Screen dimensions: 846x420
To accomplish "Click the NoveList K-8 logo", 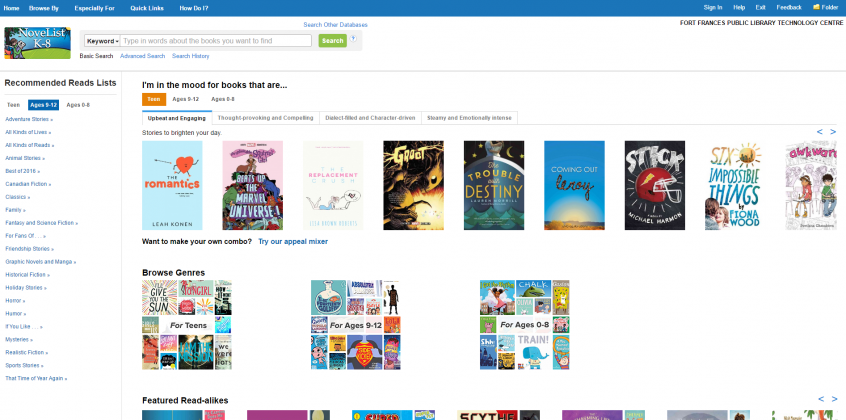I will pyautogui.click(x=37, y=43).
